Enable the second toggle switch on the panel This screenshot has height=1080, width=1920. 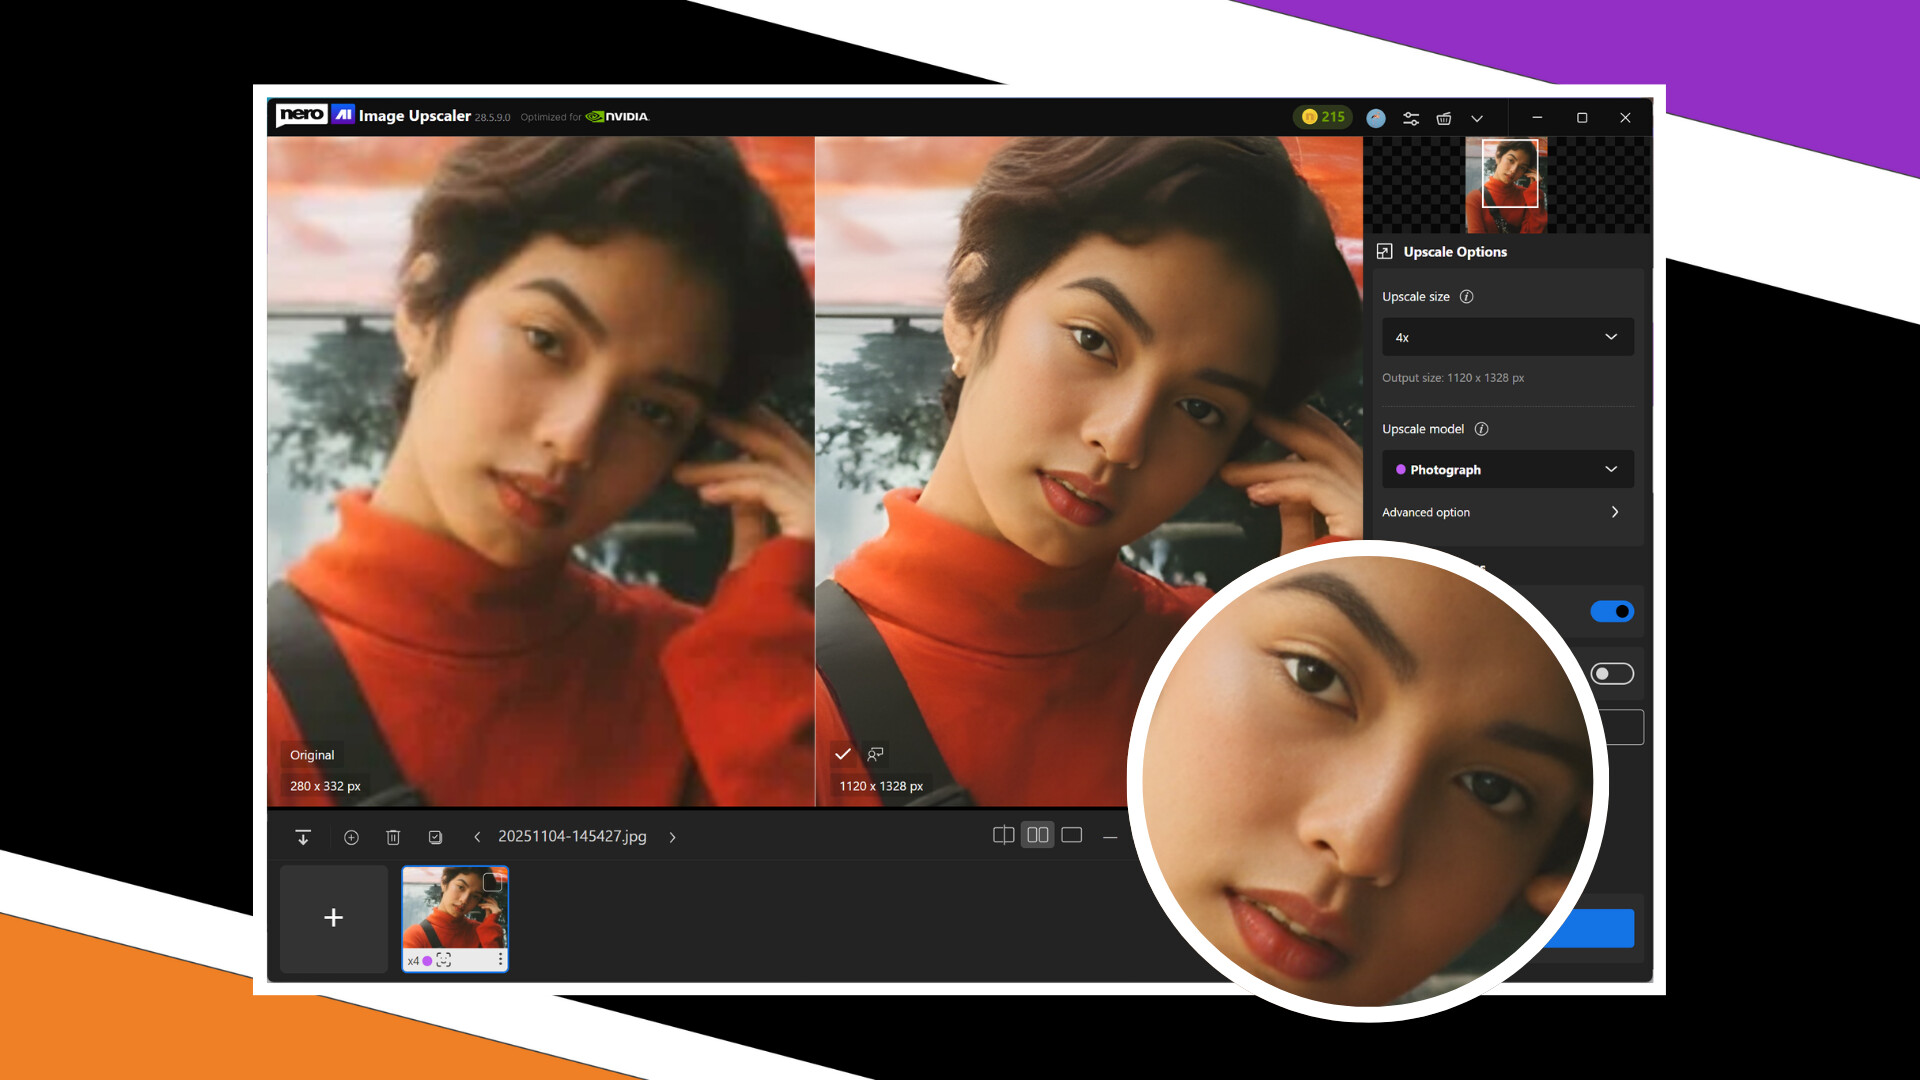point(1611,673)
